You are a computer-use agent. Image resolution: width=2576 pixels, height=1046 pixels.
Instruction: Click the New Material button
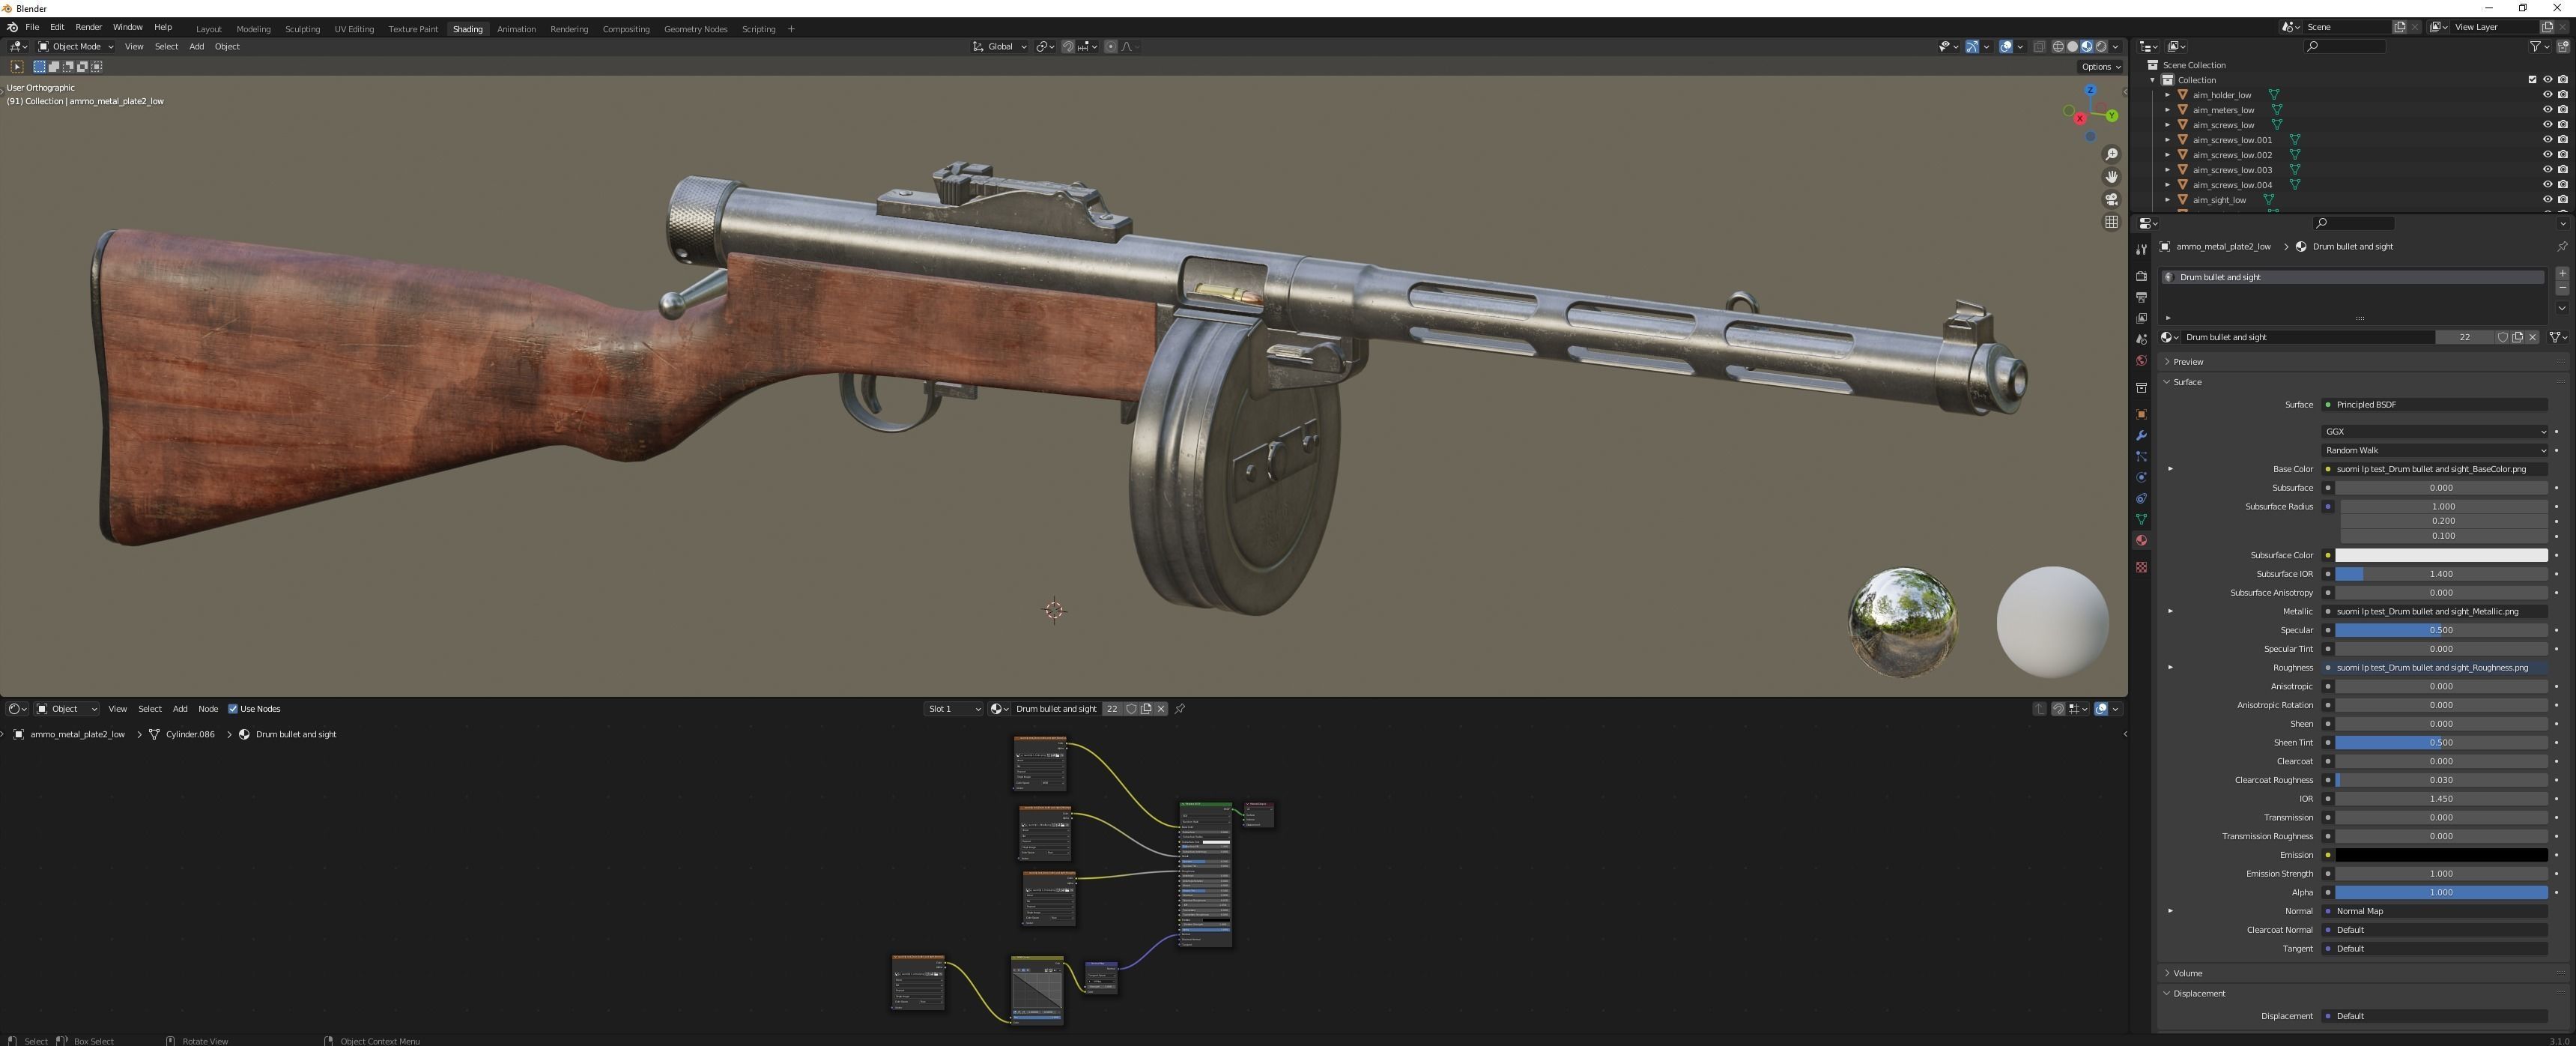click(x=2517, y=337)
